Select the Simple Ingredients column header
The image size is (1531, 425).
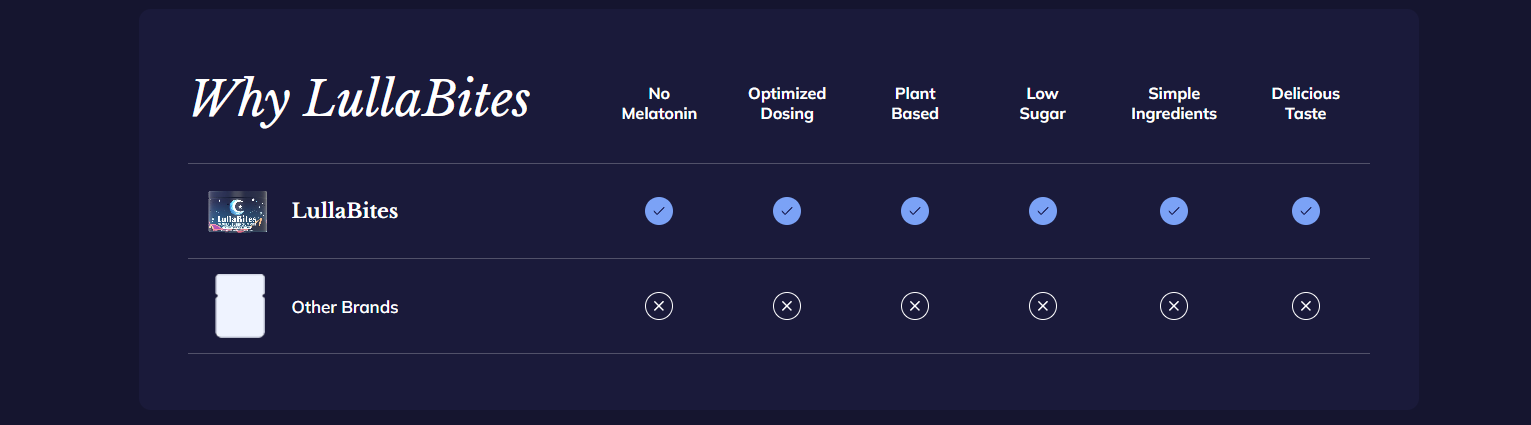pos(1174,103)
